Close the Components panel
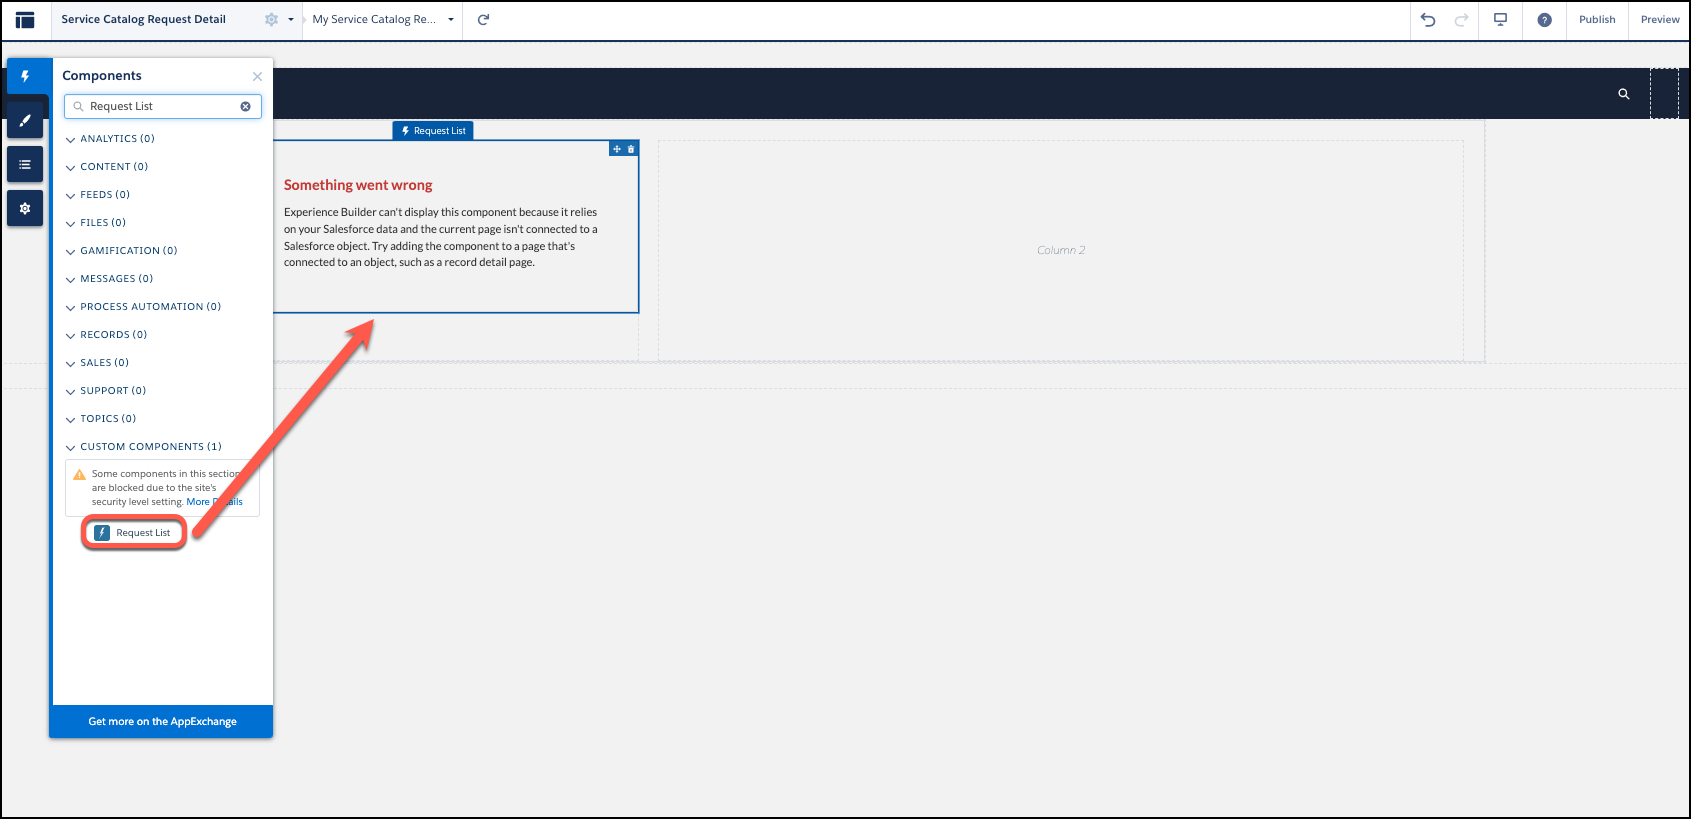Image resolution: width=1691 pixels, height=819 pixels. point(257,76)
